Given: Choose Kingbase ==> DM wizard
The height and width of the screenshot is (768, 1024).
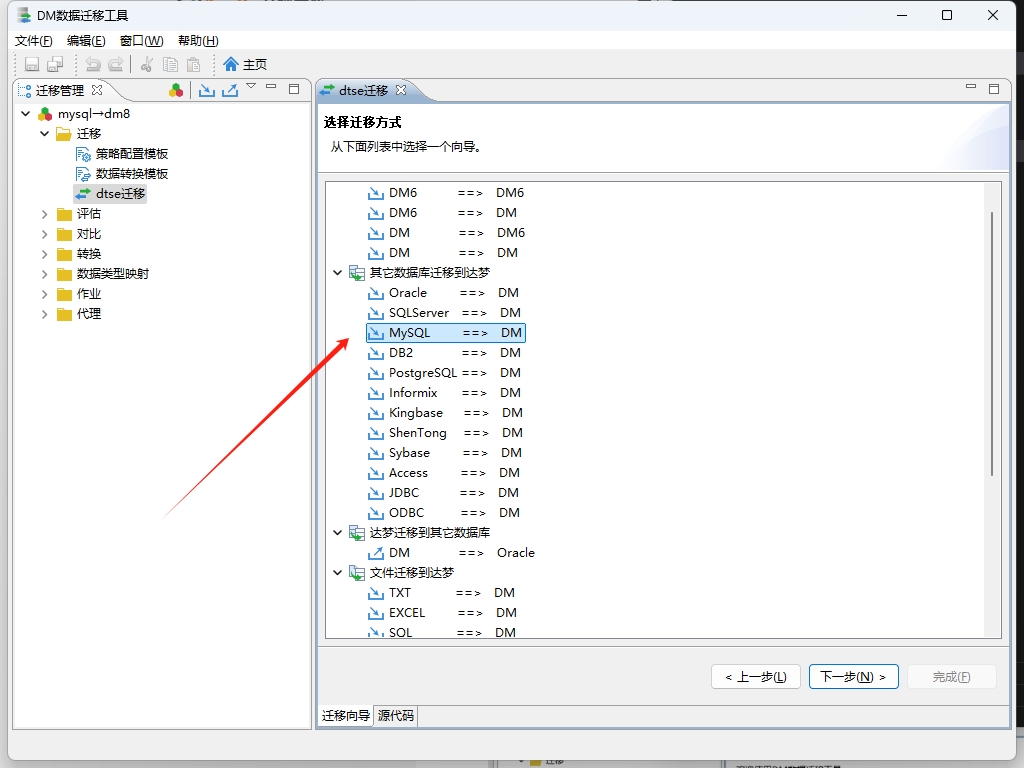Looking at the screenshot, I should click(x=445, y=413).
